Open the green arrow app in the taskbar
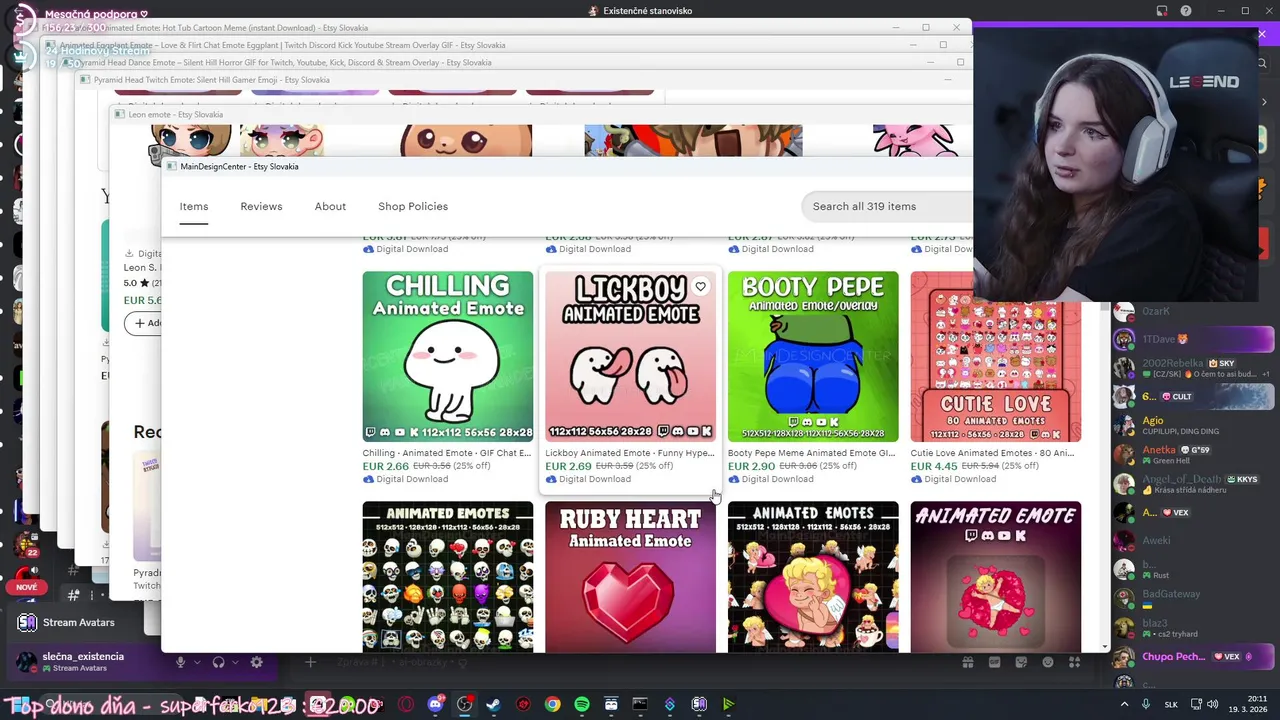 pyautogui.click(x=728, y=704)
